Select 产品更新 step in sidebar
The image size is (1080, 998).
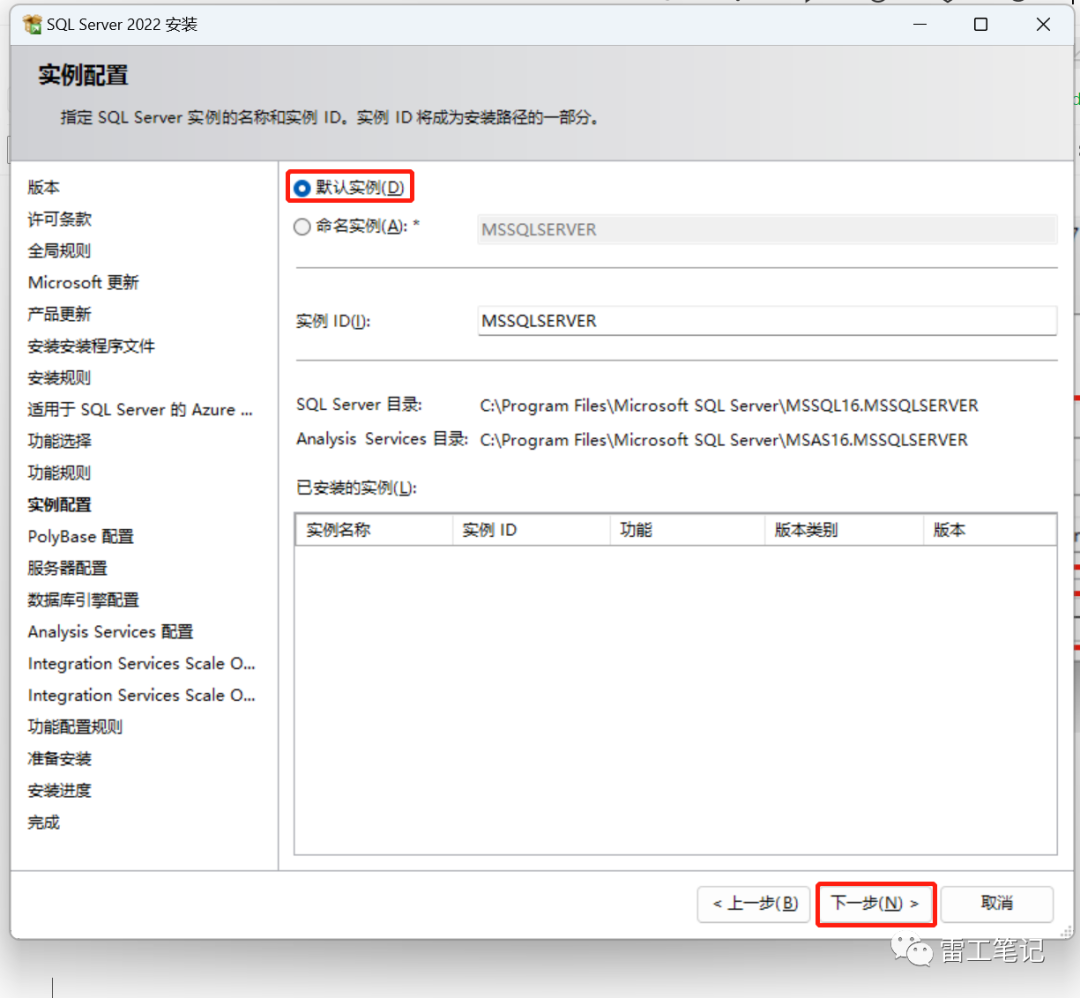tap(59, 314)
